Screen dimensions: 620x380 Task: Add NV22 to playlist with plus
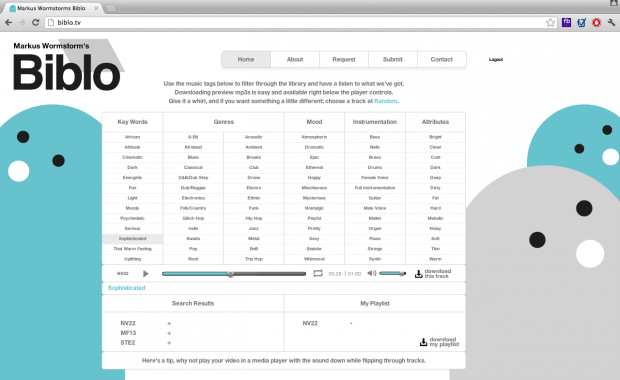pos(169,323)
